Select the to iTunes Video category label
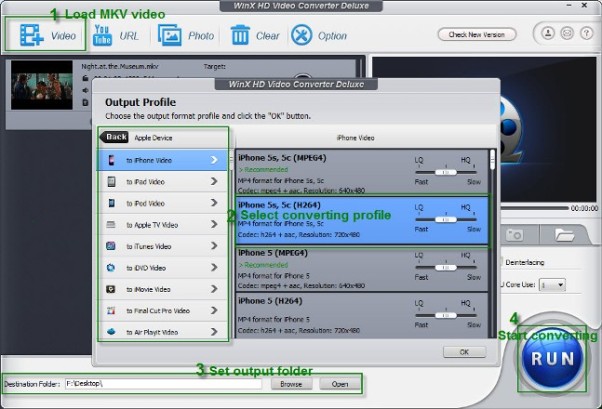602x409 pixels. 149,247
